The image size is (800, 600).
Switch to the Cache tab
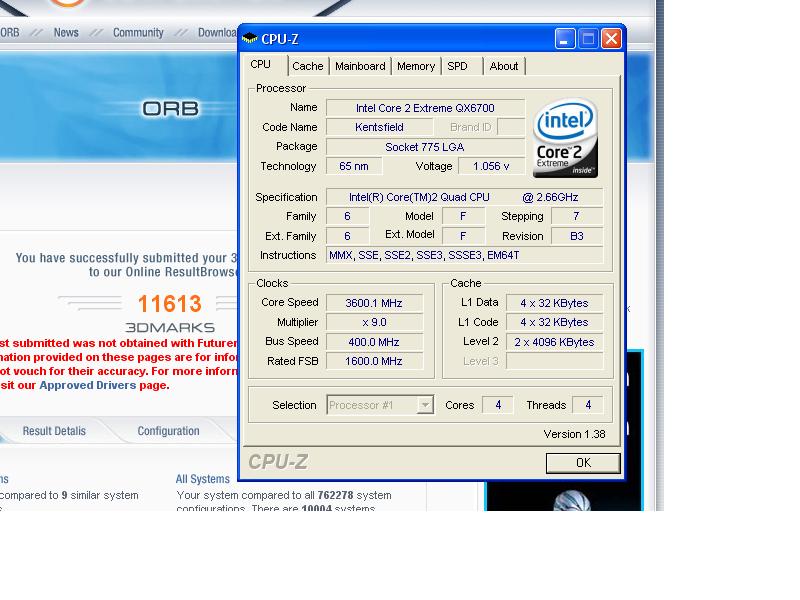coord(308,66)
